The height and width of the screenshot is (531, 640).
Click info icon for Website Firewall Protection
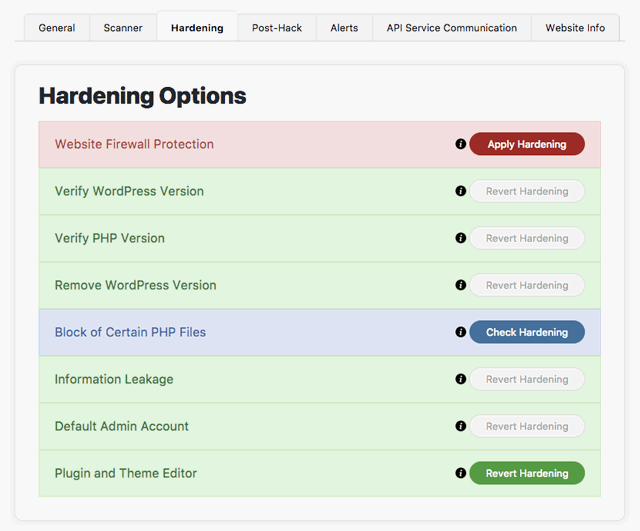pyautogui.click(x=460, y=144)
